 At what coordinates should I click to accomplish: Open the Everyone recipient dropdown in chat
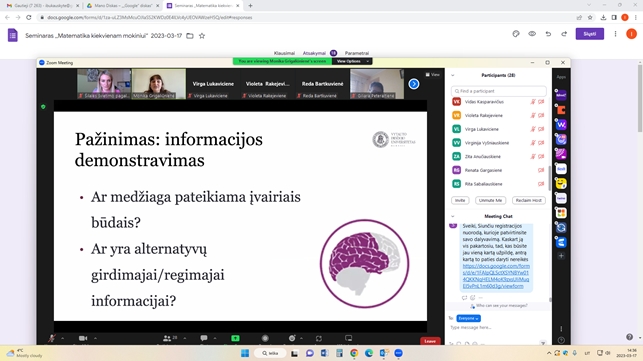pos(468,318)
